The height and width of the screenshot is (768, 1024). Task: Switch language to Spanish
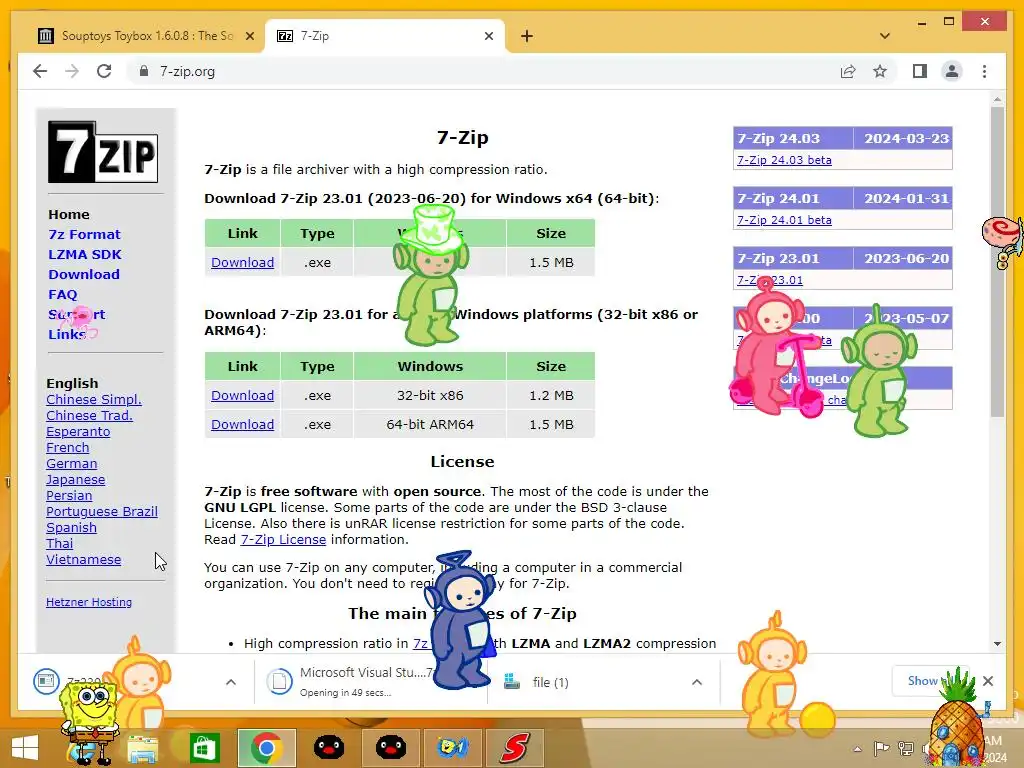click(x=71, y=528)
